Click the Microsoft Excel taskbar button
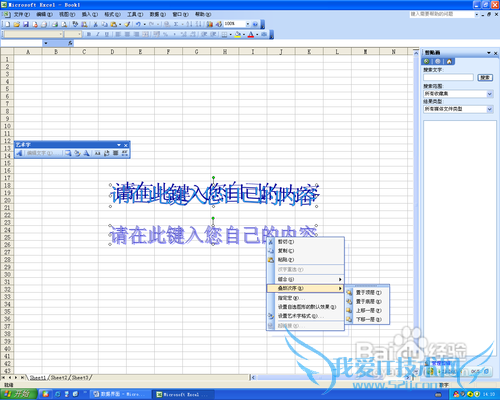This screenshot has width=500, height=400. [x=184, y=394]
